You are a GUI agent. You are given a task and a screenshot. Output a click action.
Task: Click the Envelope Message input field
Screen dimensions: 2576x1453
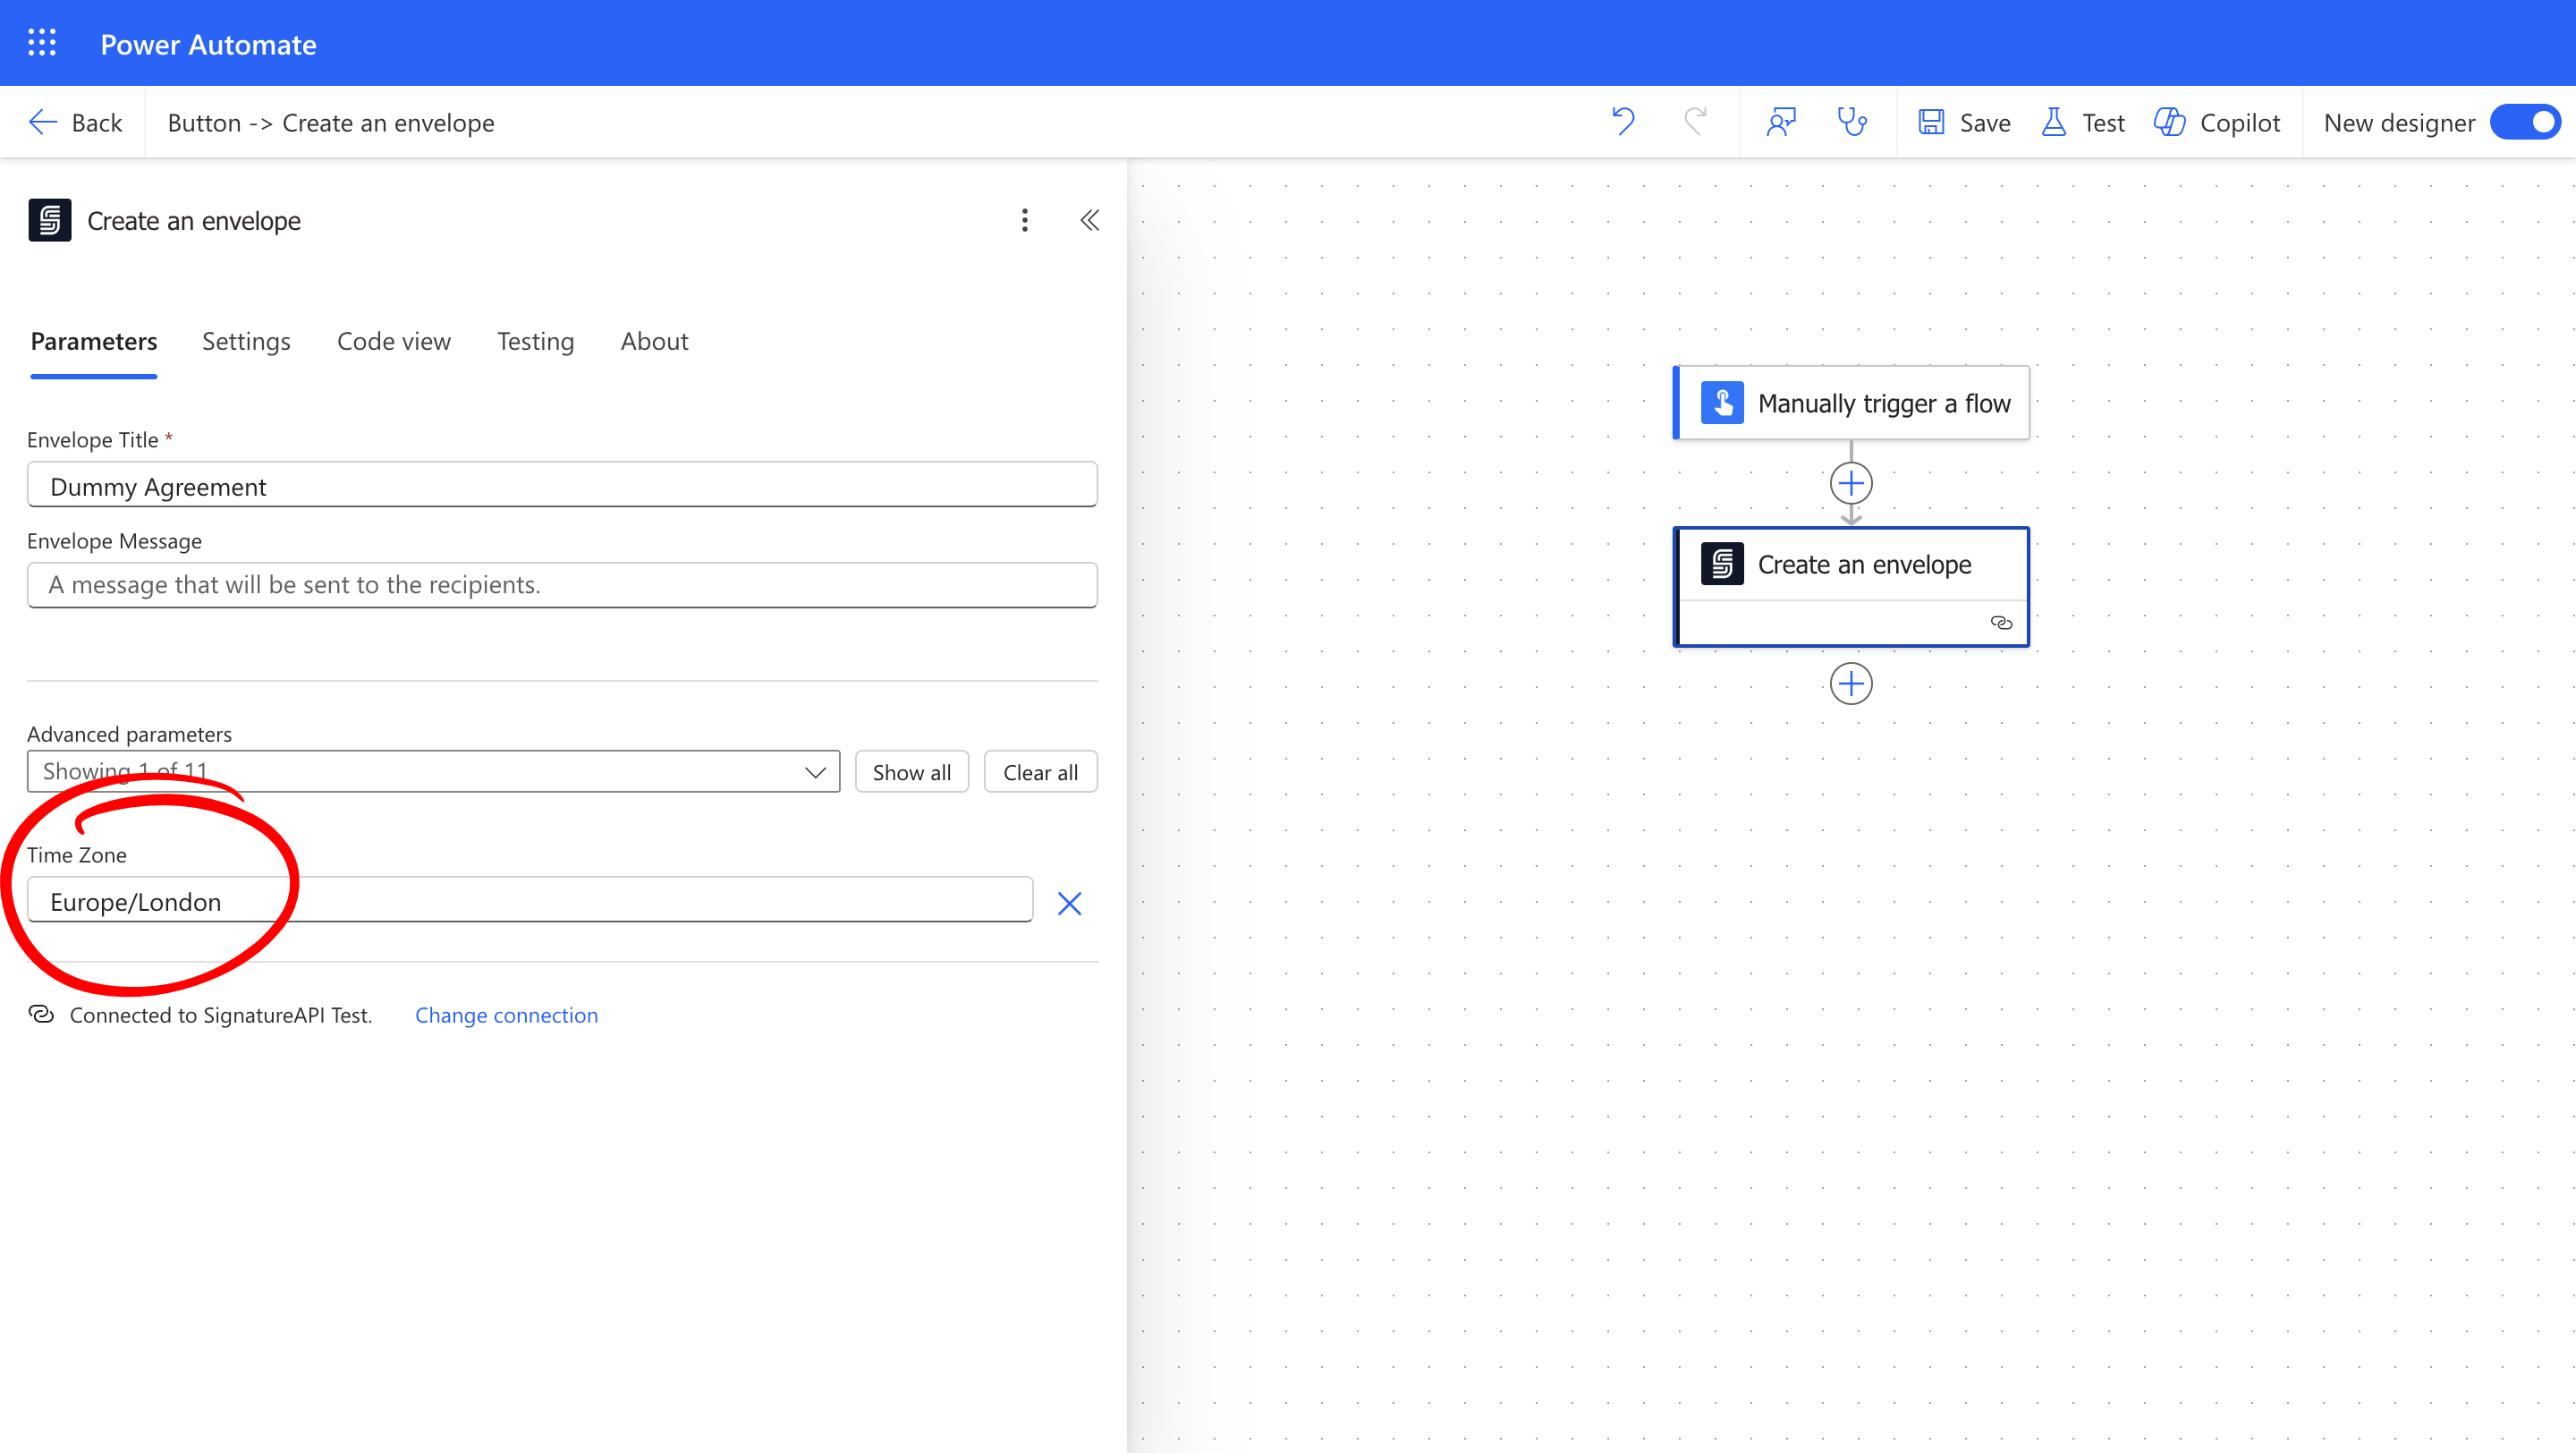point(562,585)
